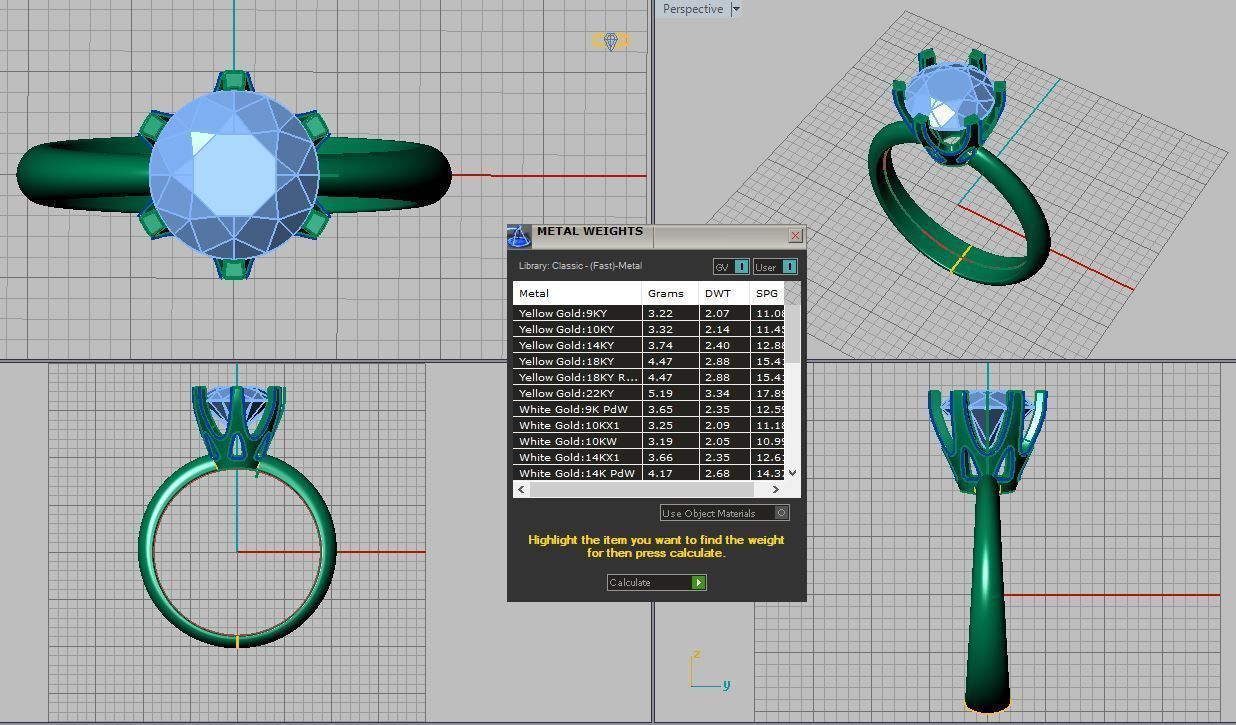Highlight White Gold:14K PdW metal
The image size is (1236, 725).
[649, 473]
